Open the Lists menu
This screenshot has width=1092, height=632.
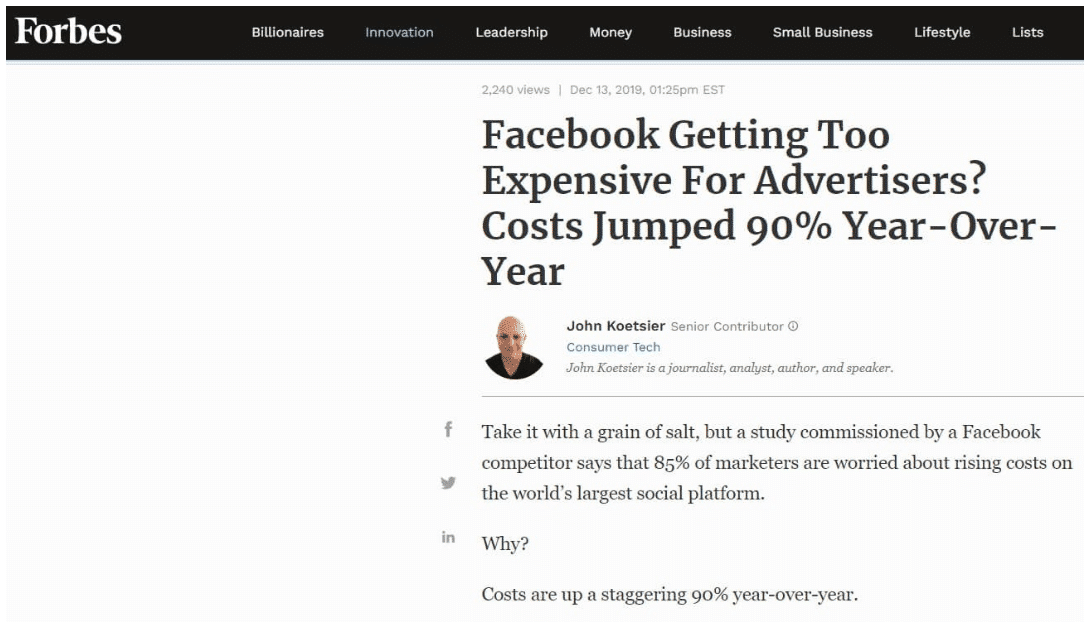tap(1027, 32)
